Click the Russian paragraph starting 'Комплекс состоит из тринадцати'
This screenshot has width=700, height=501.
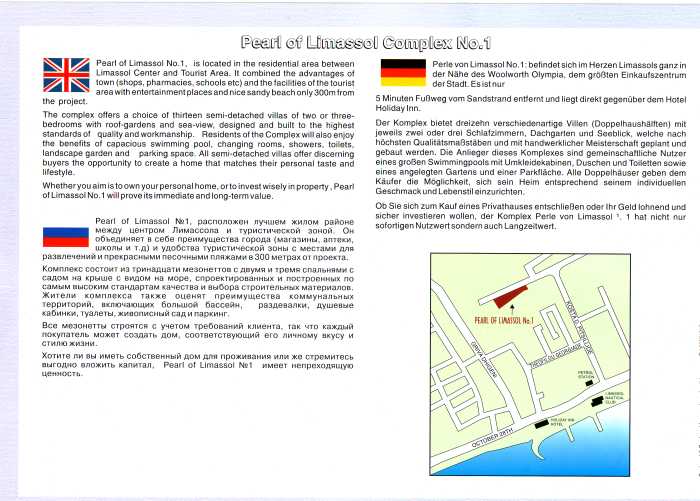coord(198,291)
